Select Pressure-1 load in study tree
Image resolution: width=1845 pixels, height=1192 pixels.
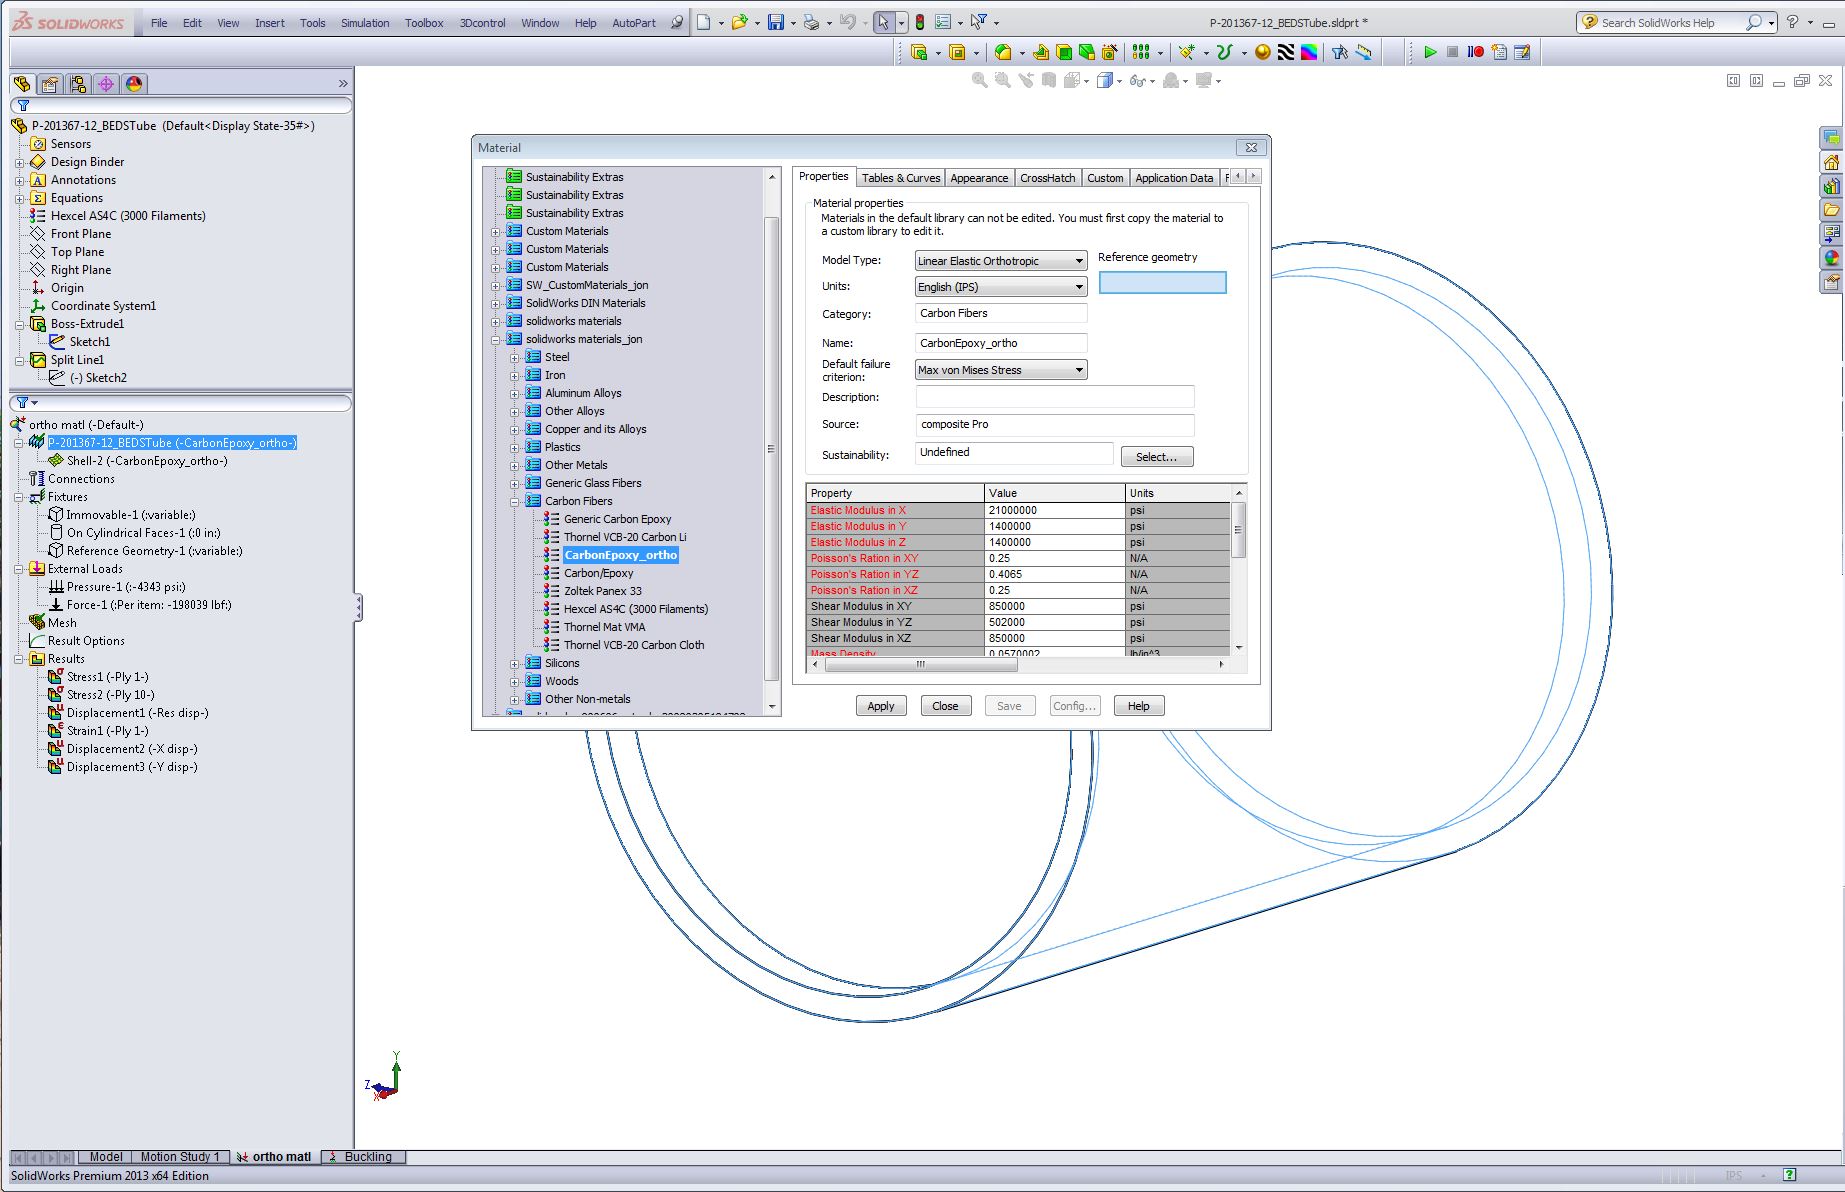pos(126,587)
